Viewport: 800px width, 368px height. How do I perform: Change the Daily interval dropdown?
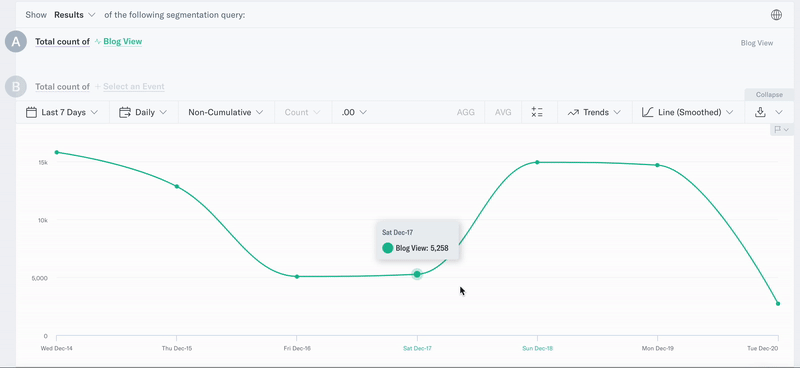143,112
